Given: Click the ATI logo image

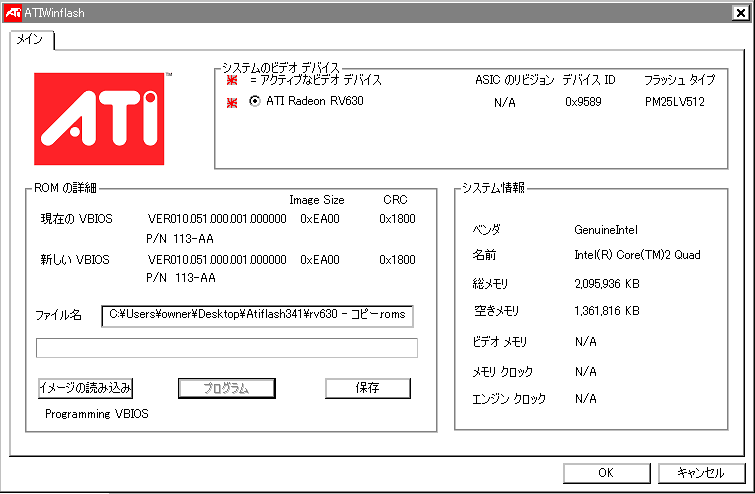Looking at the screenshot, I should [x=99, y=119].
